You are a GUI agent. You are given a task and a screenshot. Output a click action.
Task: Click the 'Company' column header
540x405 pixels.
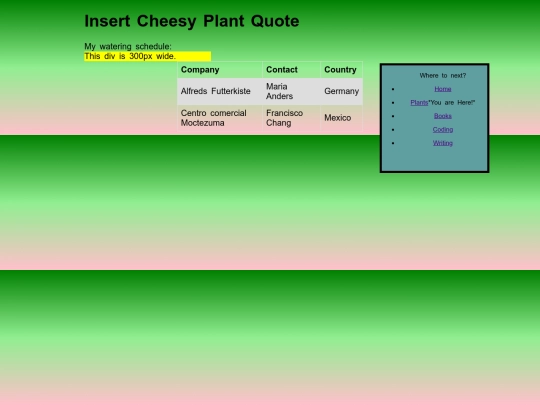[x=220, y=70]
